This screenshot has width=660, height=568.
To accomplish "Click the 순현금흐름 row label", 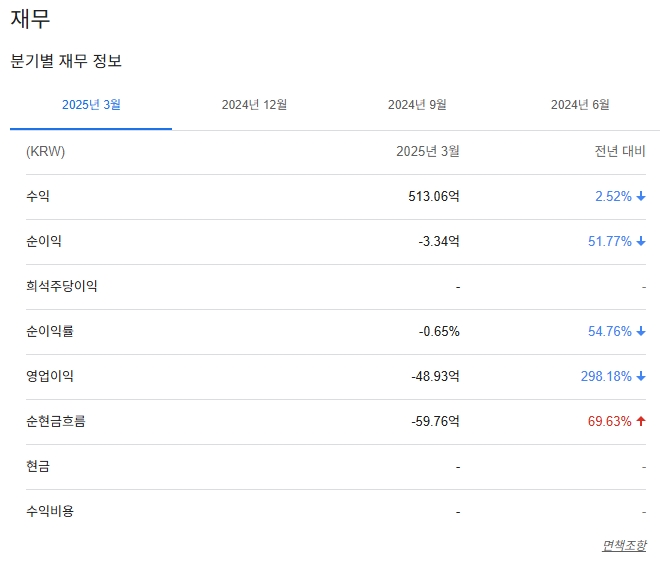I will pos(56,422).
